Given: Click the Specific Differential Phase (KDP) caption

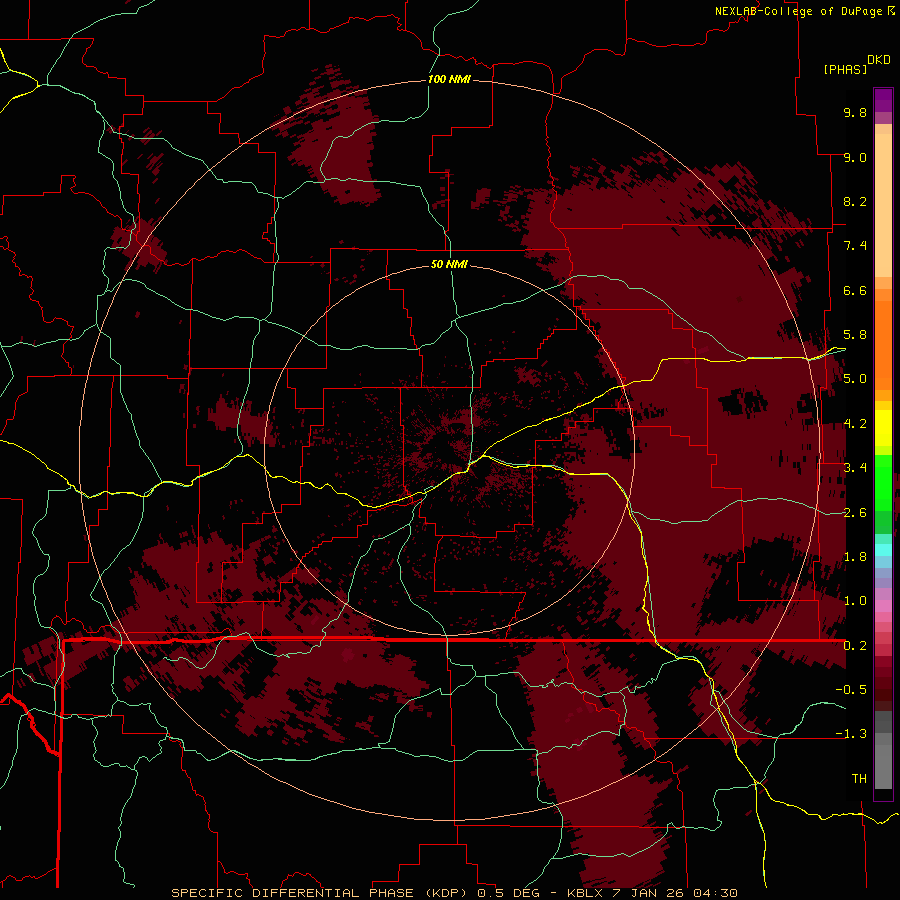Looking at the screenshot, I should 454,893.
